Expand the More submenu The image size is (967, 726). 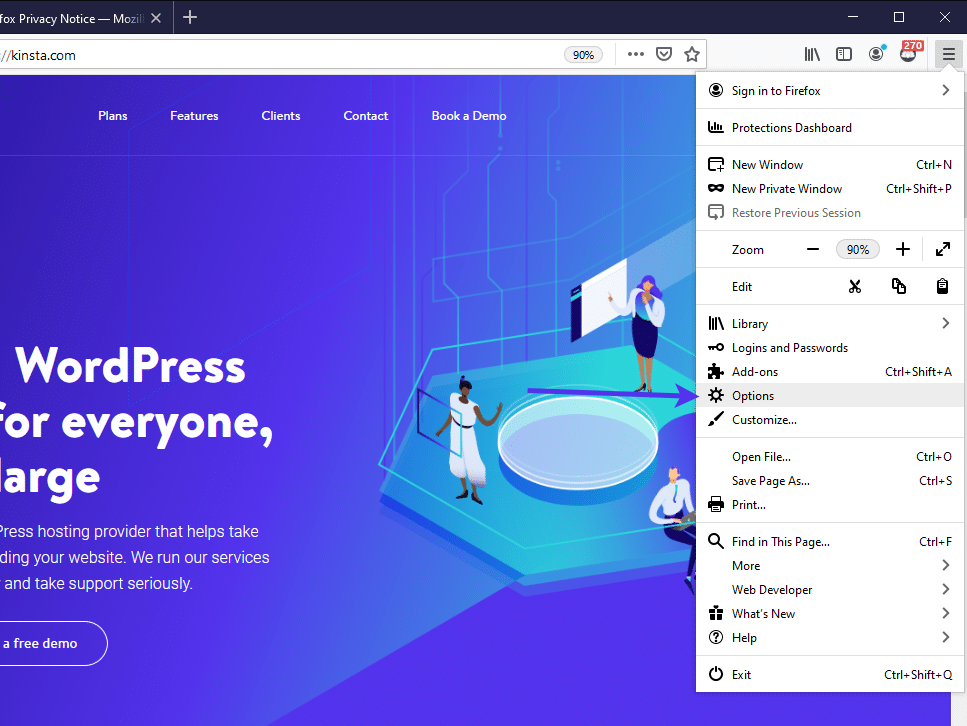tap(944, 565)
